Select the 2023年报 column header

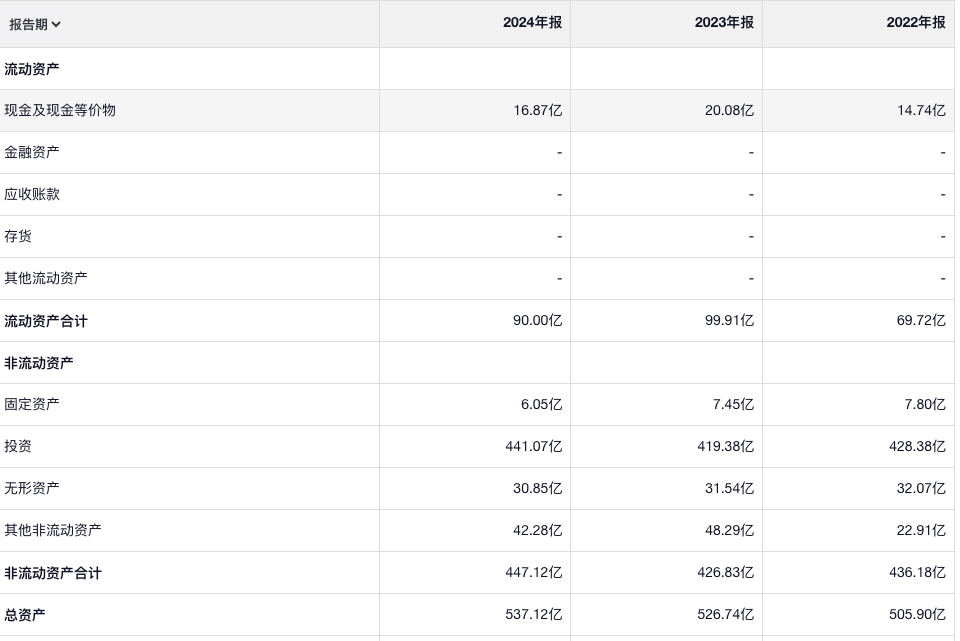pyautogui.click(x=724, y=23)
